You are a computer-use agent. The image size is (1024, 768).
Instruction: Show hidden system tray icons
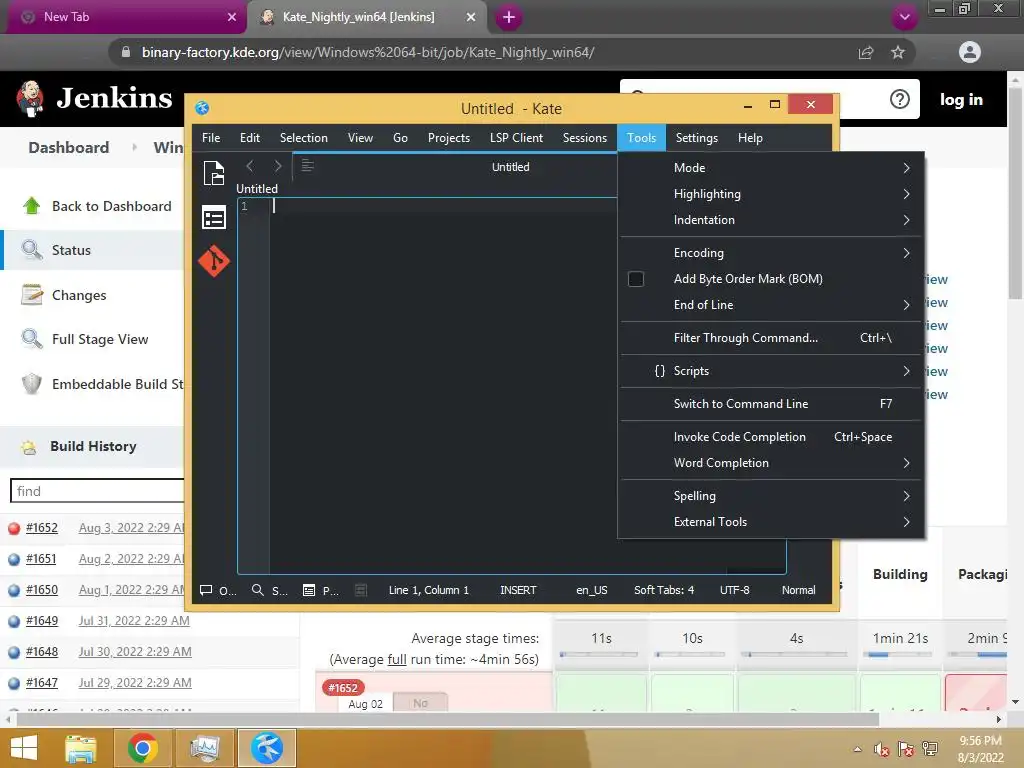[x=857, y=749]
